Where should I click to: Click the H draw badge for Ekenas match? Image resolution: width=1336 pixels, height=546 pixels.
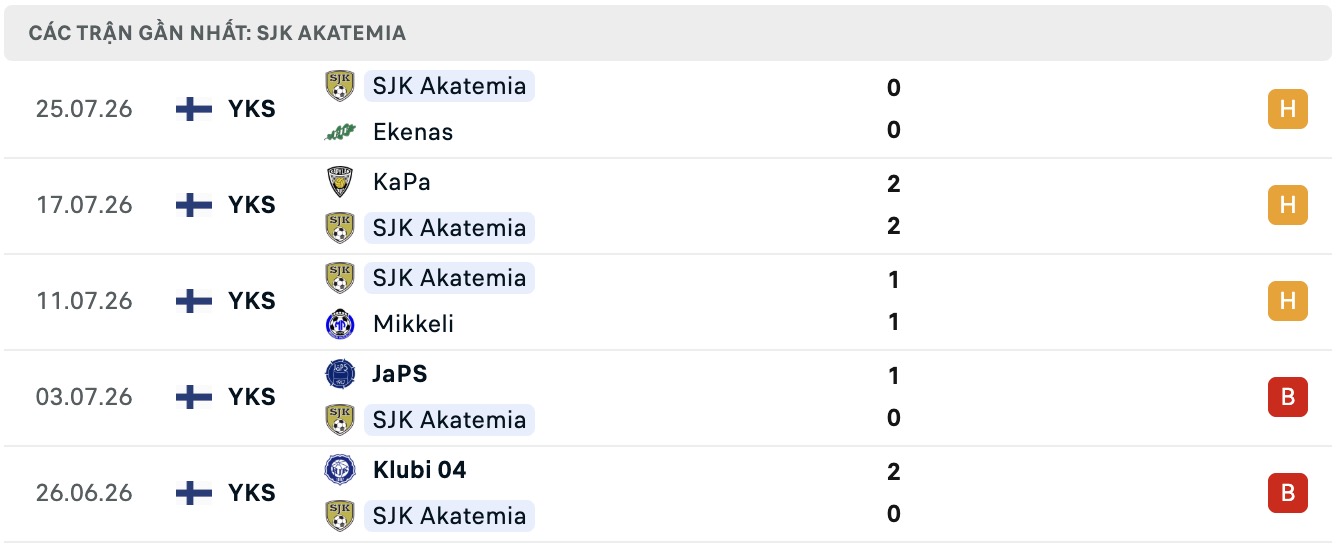click(x=1287, y=109)
